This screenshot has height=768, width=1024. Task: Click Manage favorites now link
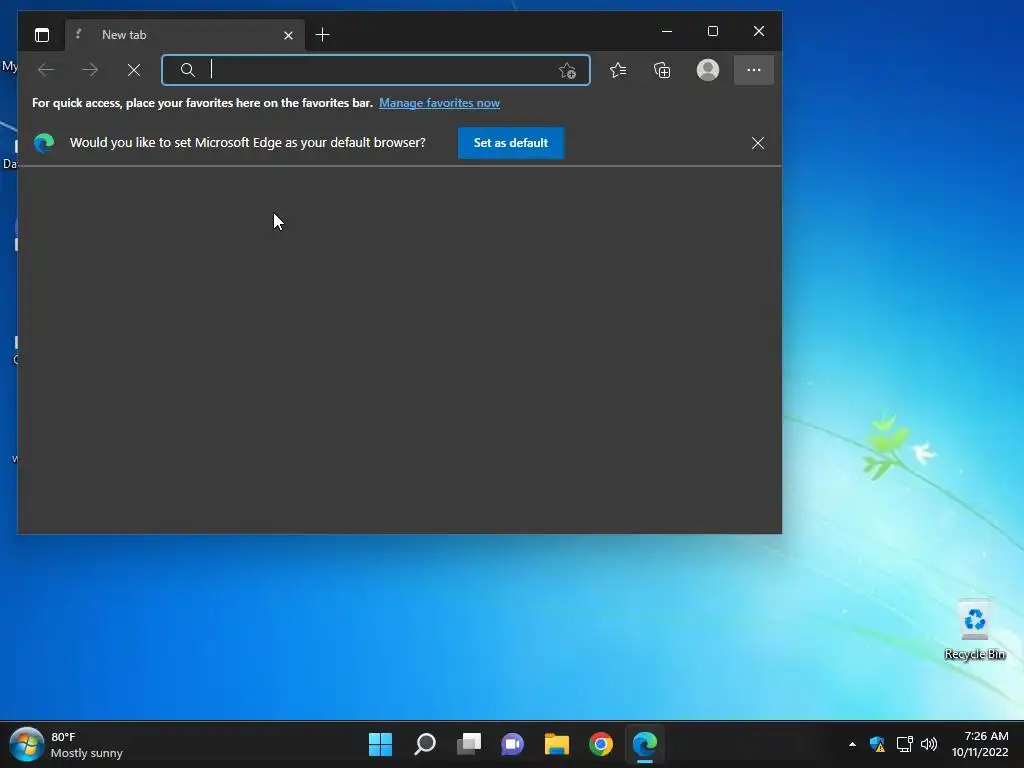[x=440, y=103]
